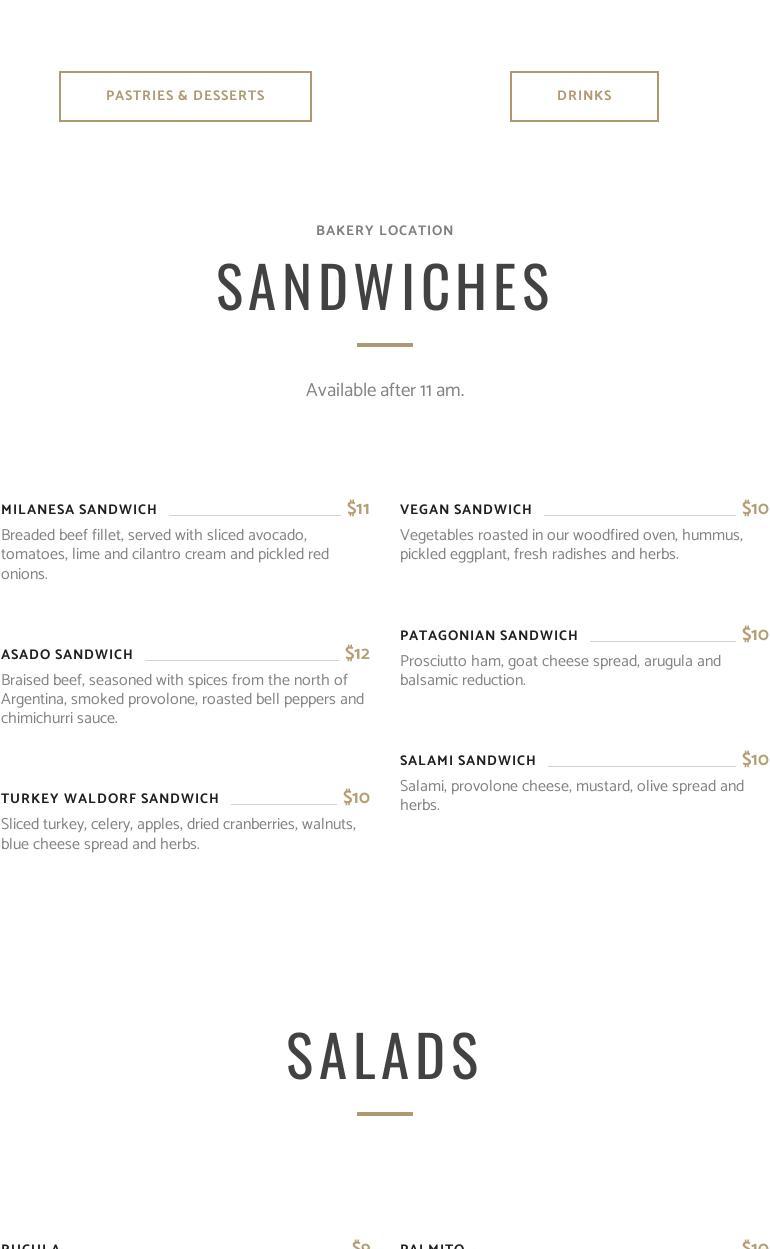Click the $12 price of Asado Sandwich
Image resolution: width=770 pixels, height=1249 pixels.
(357, 653)
